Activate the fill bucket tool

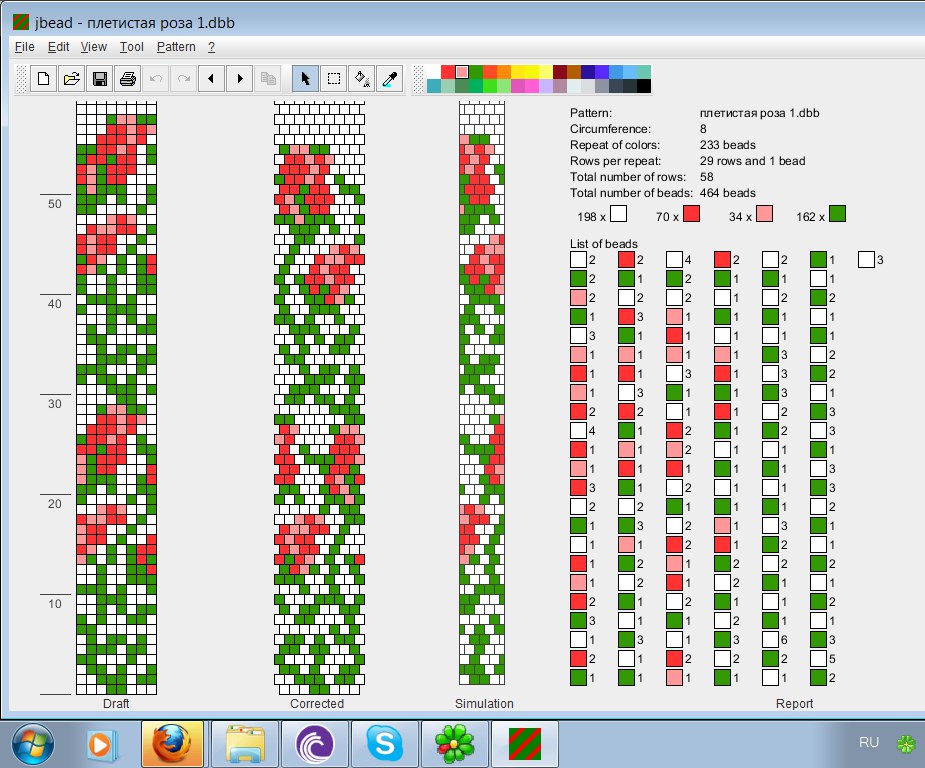362,79
